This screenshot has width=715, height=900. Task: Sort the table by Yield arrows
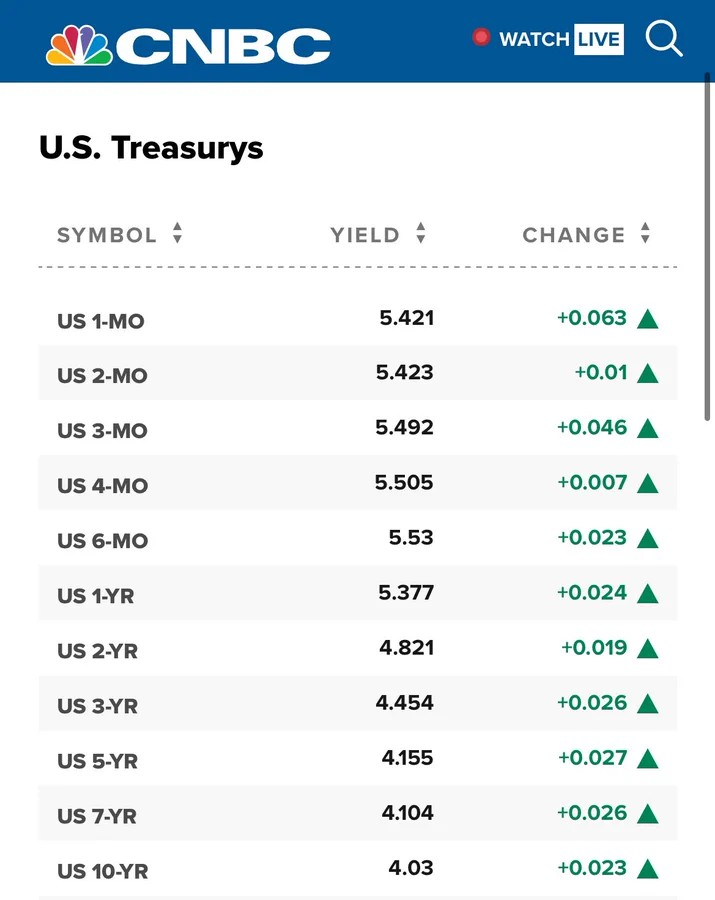421,234
